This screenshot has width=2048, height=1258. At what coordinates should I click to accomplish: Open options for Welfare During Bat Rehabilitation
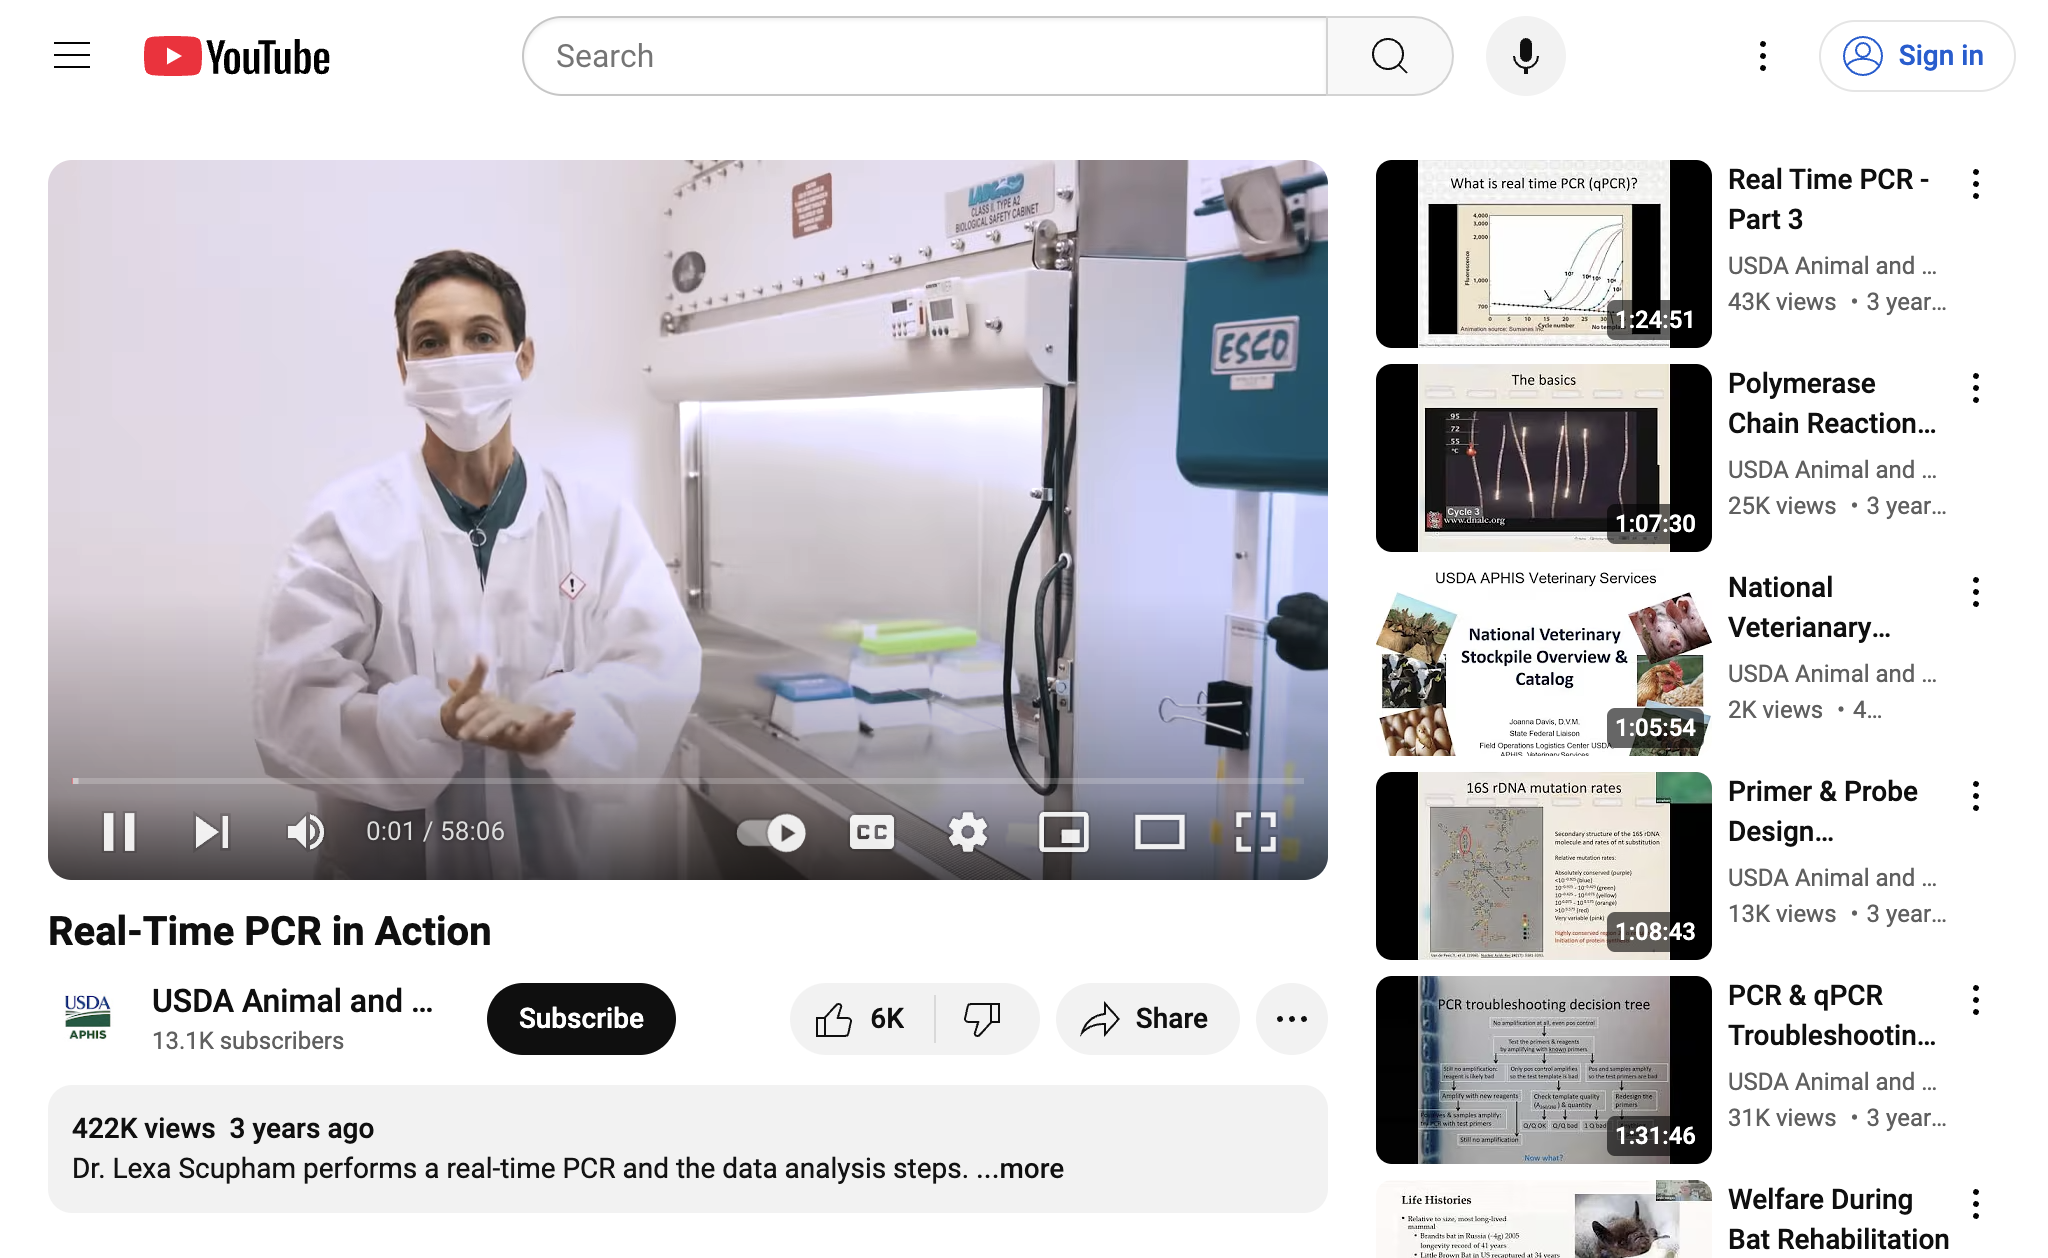pyautogui.click(x=1975, y=1204)
